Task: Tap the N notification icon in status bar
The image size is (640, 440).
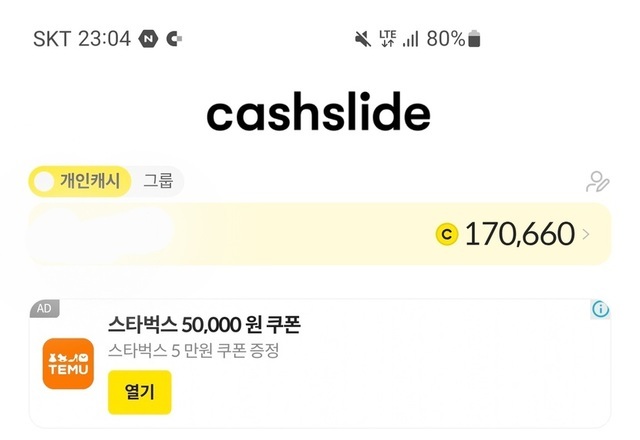Action: 149,39
